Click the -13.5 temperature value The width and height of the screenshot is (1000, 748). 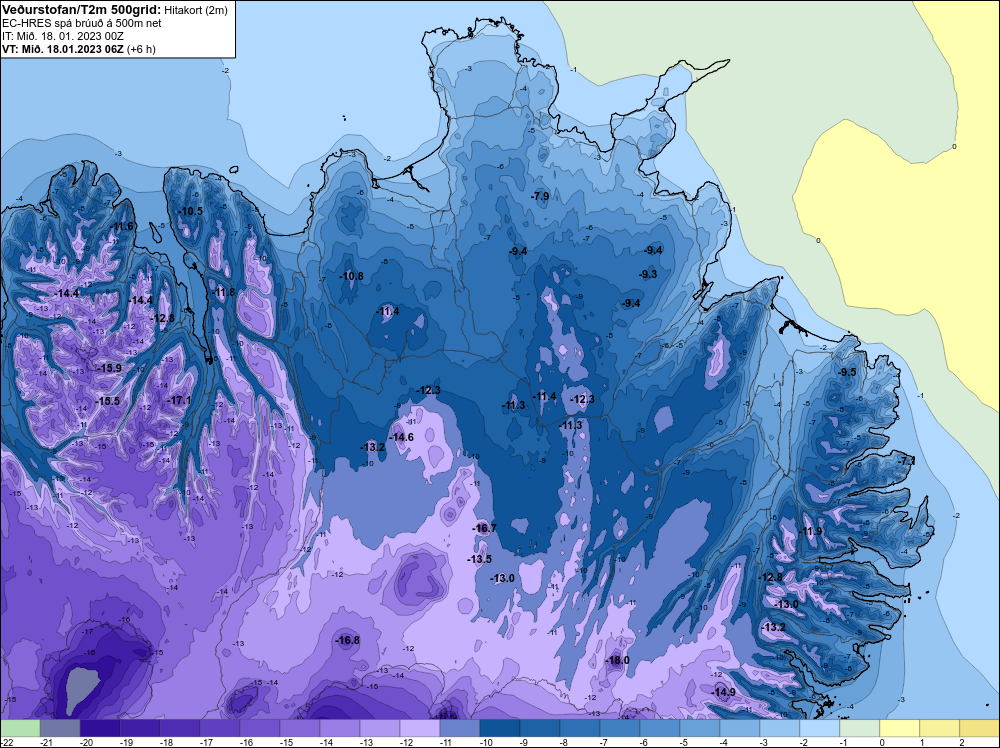tap(480, 559)
